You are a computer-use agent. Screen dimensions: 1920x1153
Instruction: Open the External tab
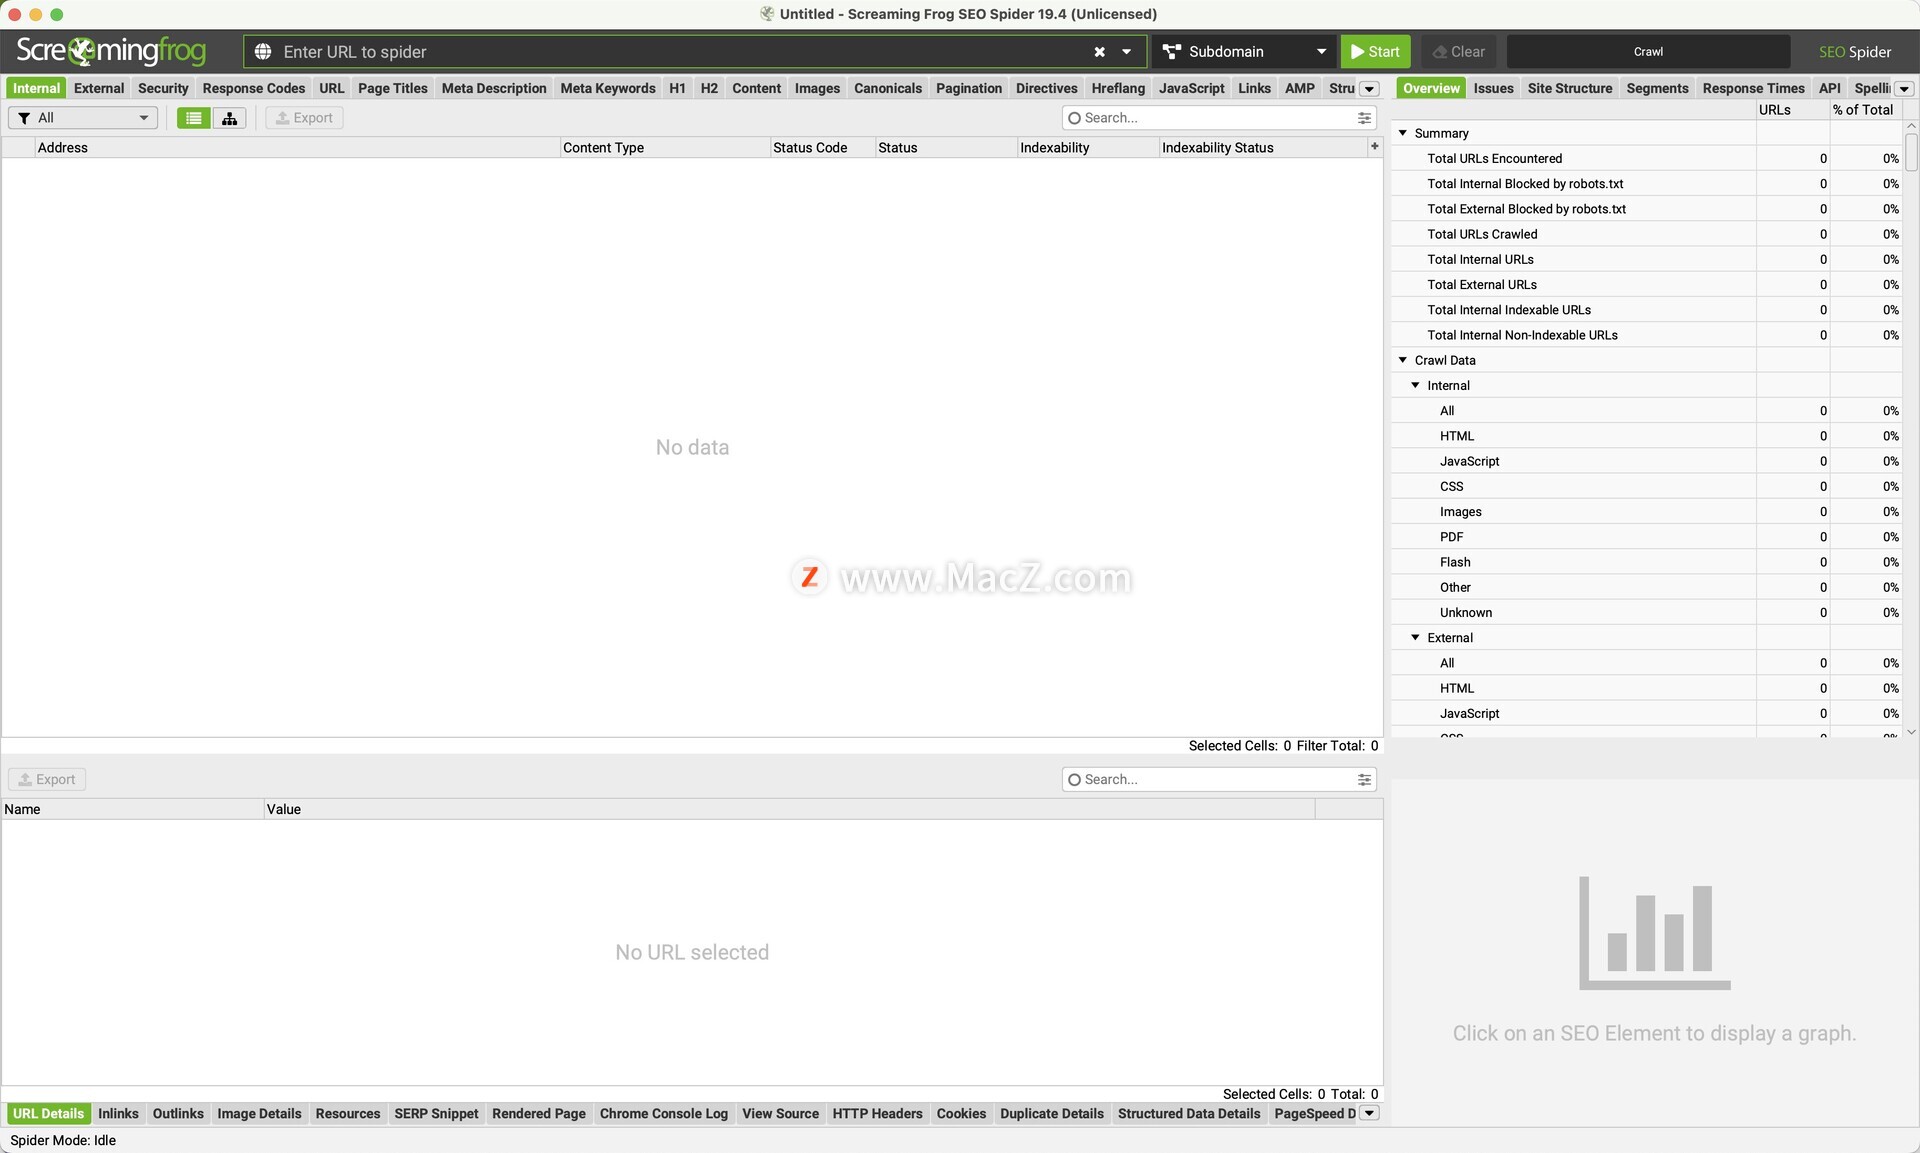point(99,88)
